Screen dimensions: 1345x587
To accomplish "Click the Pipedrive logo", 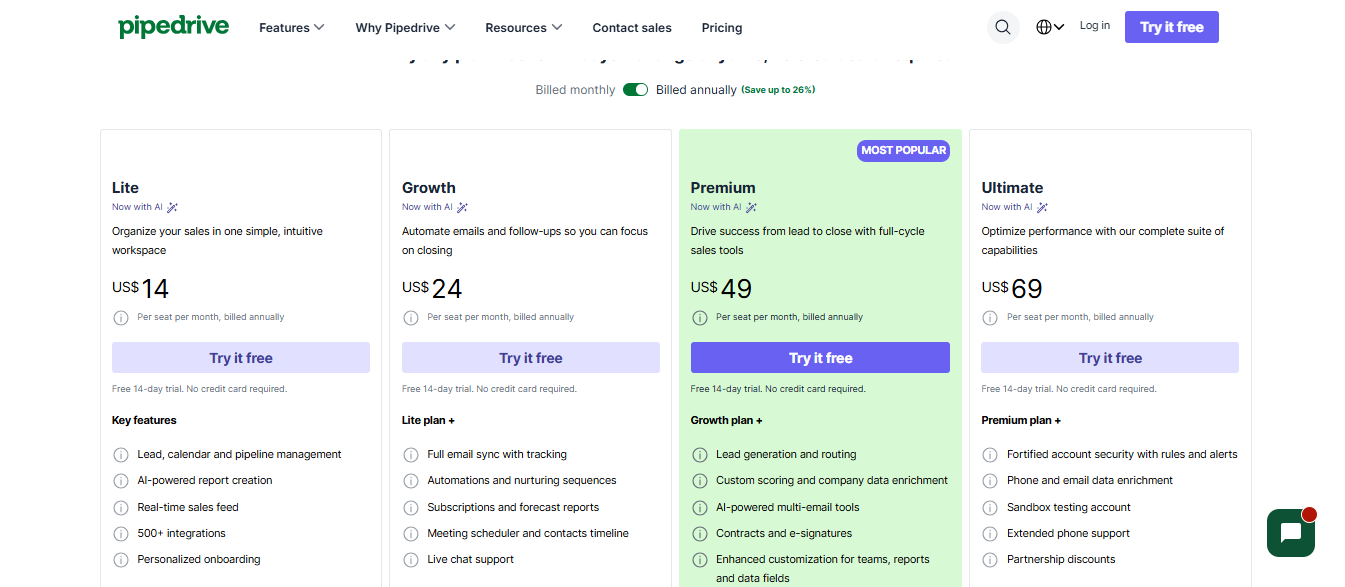I will click(x=172, y=26).
